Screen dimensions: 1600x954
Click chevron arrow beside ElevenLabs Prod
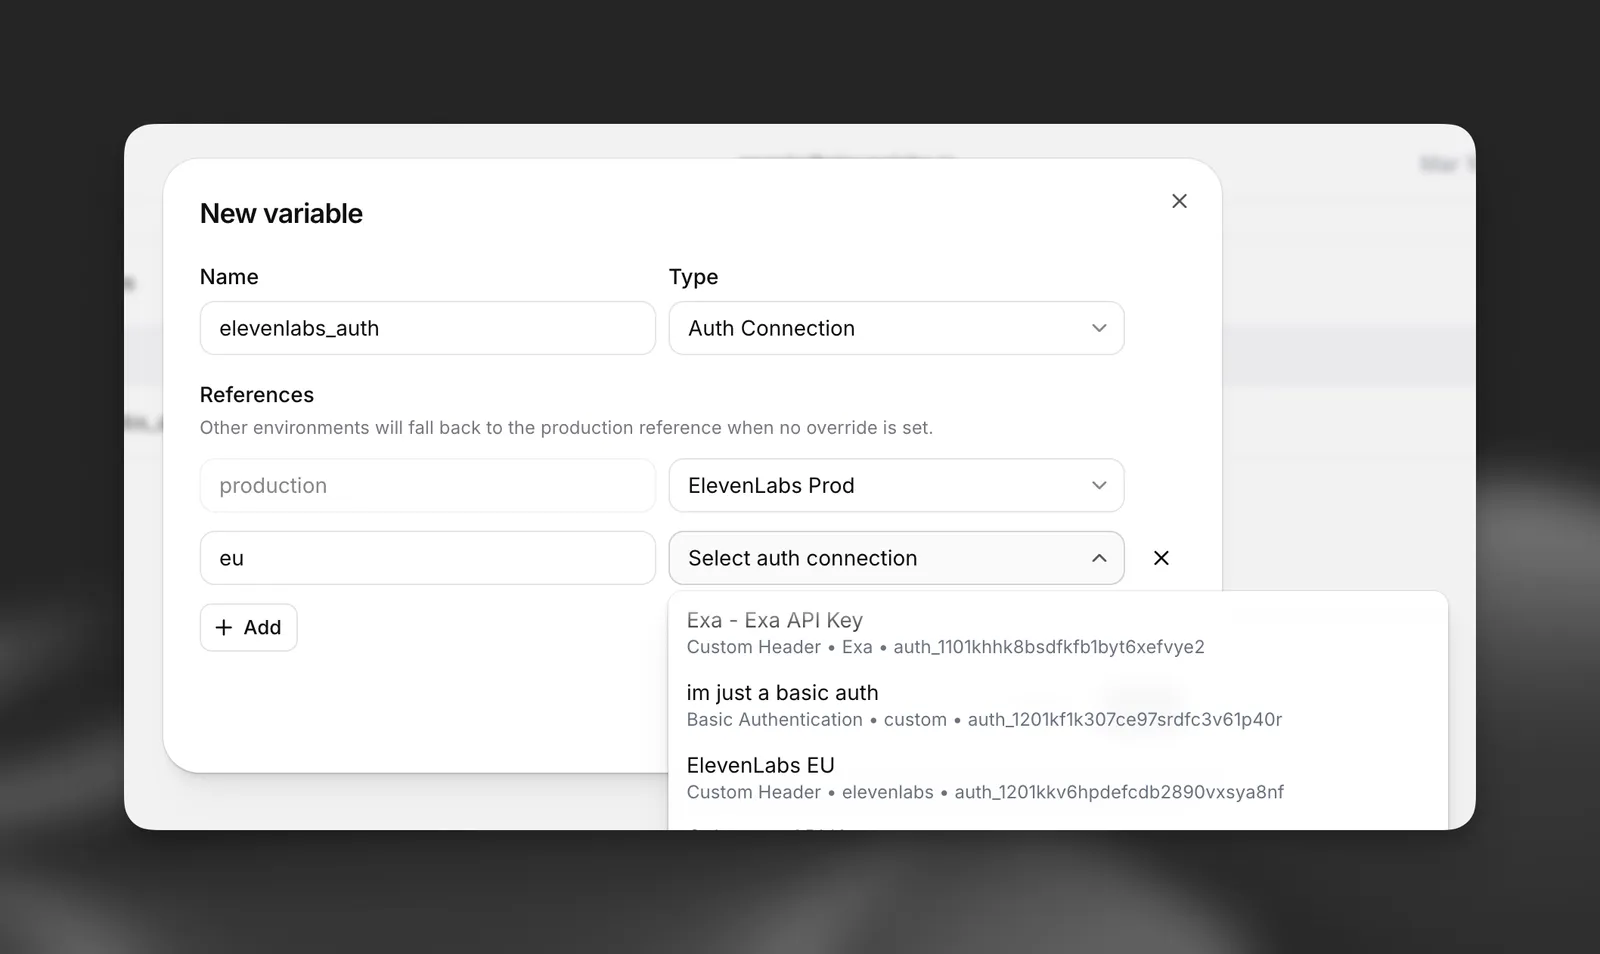tap(1099, 485)
